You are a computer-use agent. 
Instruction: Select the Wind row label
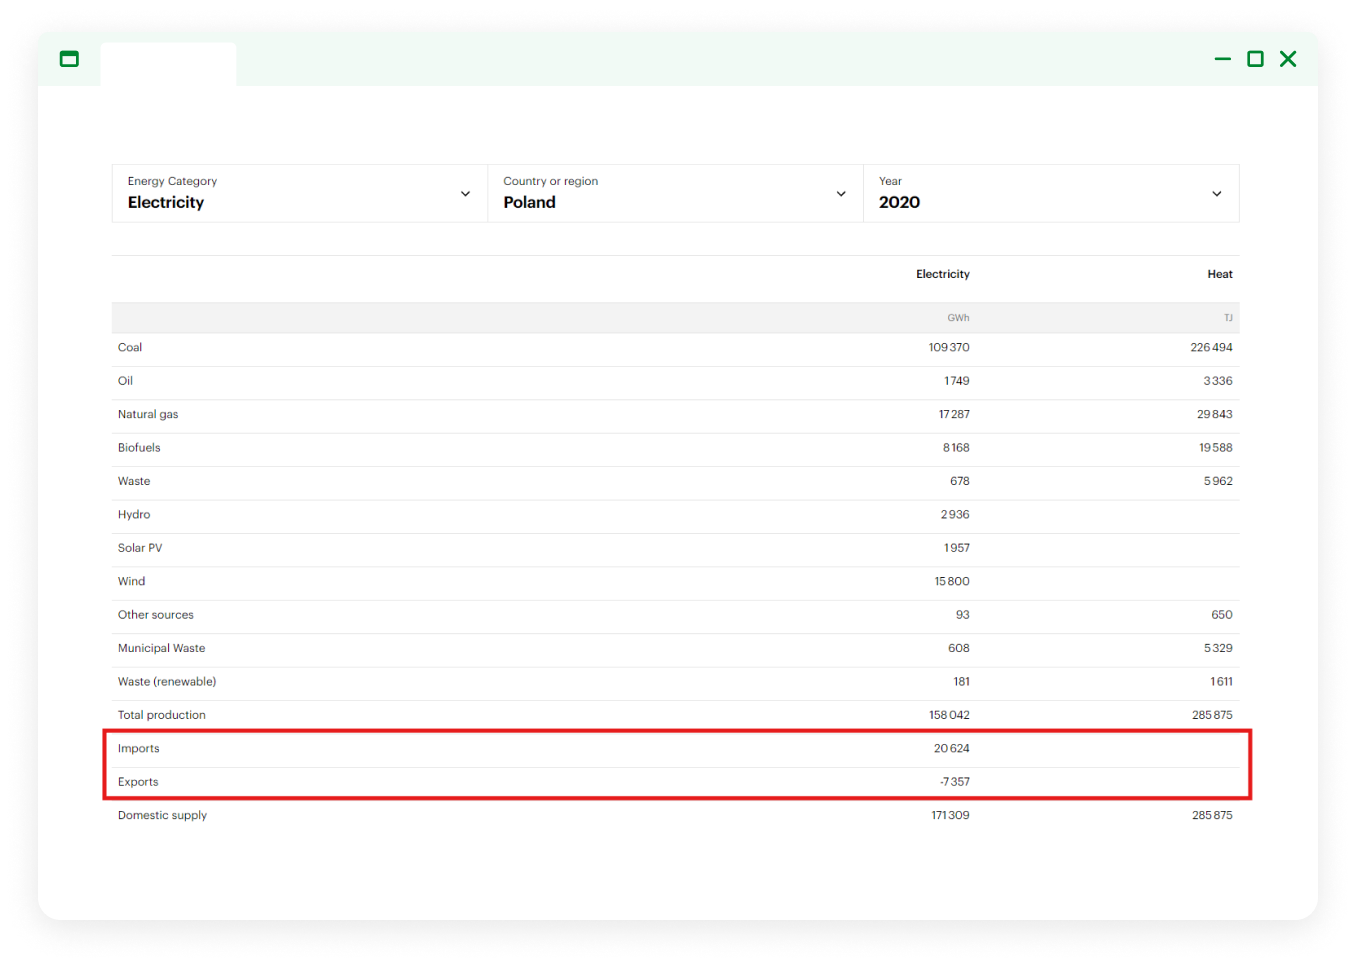pyautogui.click(x=131, y=581)
